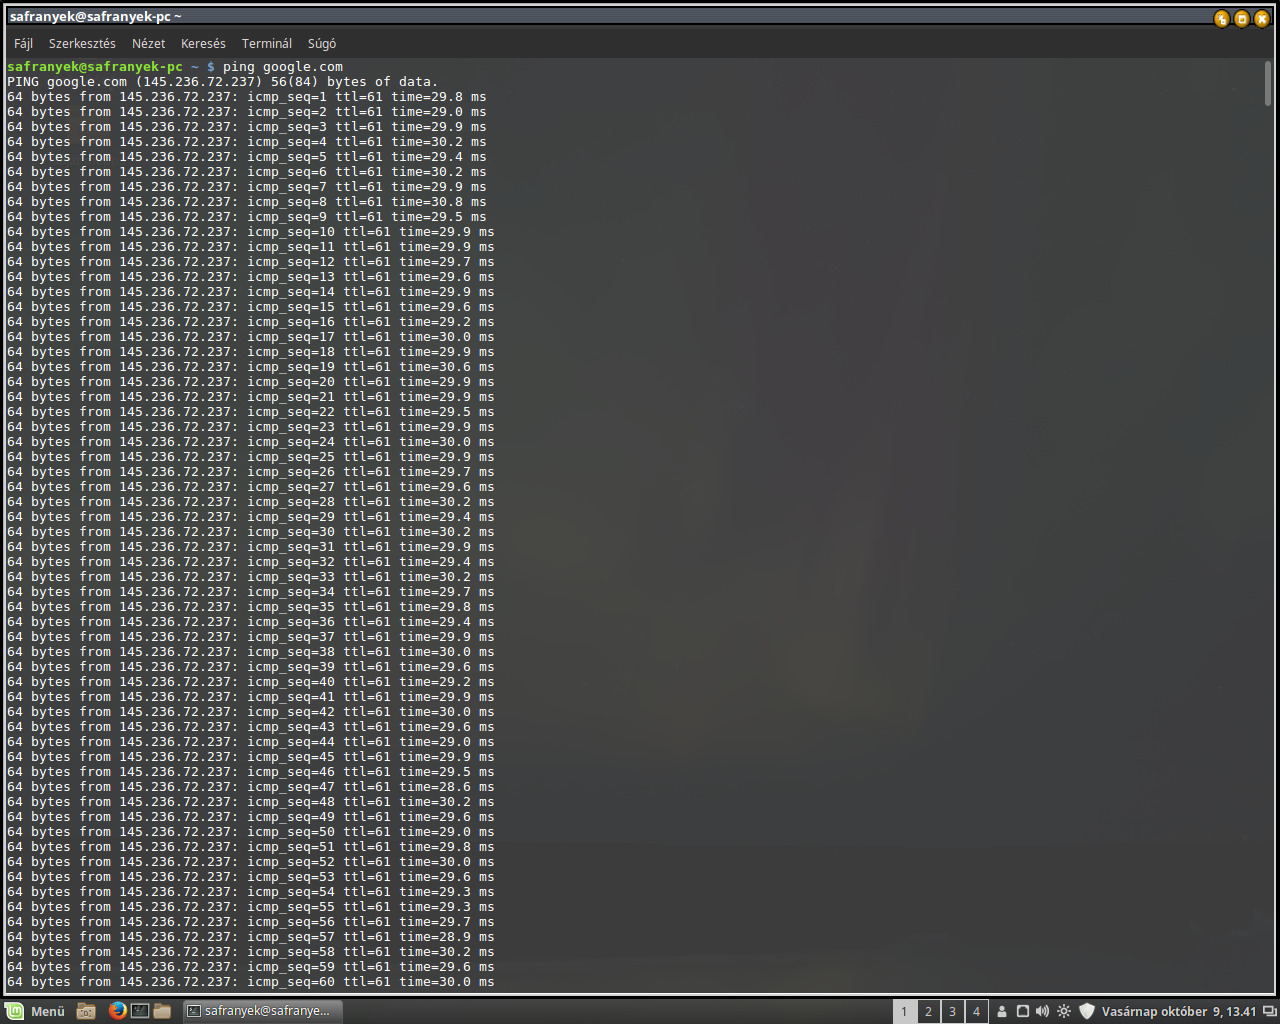Image resolution: width=1280 pixels, height=1024 pixels.
Task: Open the calendar clock Vasárnap október 9
Action: [1179, 1011]
